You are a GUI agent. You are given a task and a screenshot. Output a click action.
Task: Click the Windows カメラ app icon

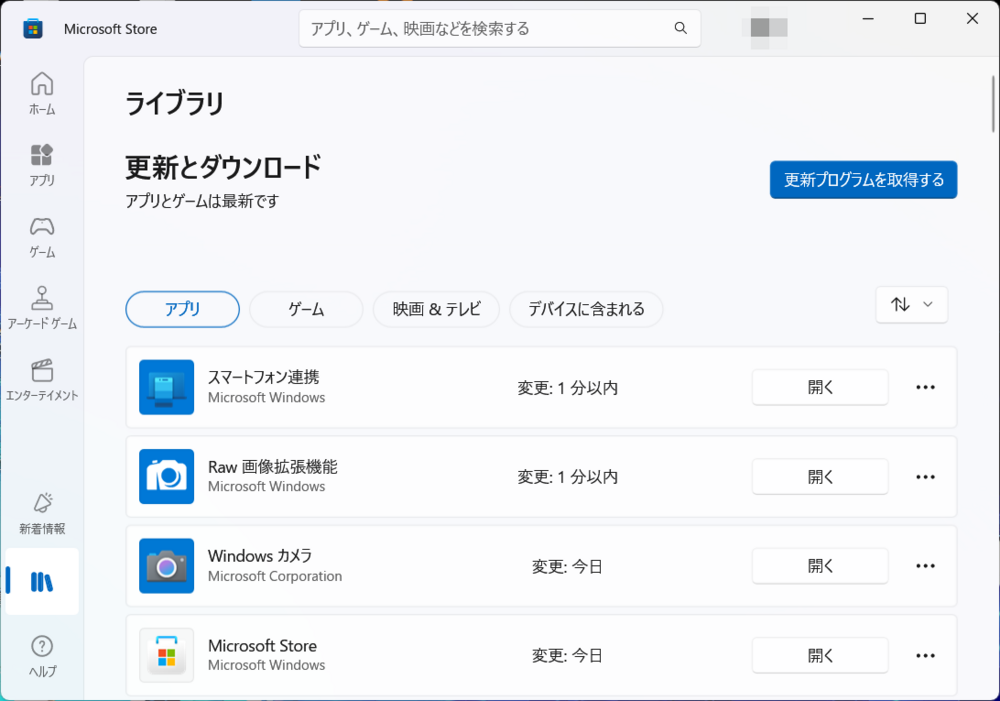(x=166, y=566)
